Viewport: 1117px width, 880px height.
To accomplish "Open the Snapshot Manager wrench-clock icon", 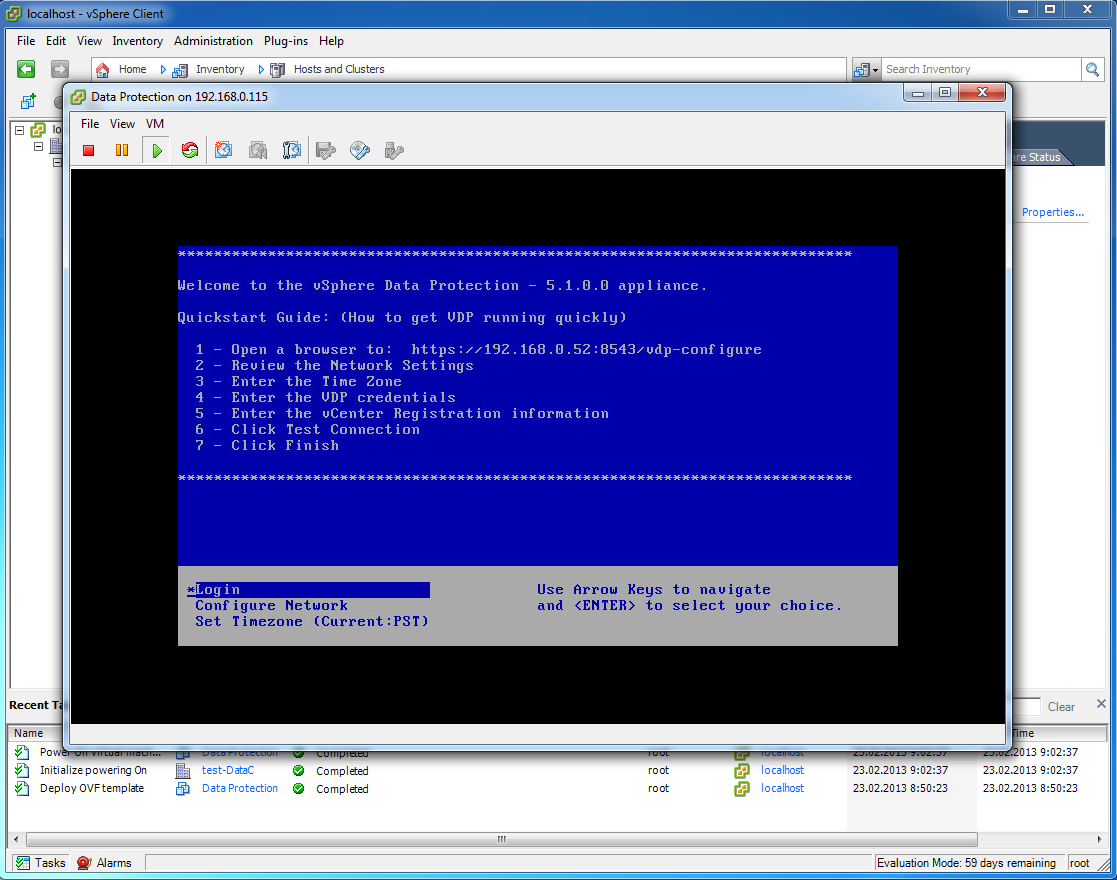I will pos(291,150).
